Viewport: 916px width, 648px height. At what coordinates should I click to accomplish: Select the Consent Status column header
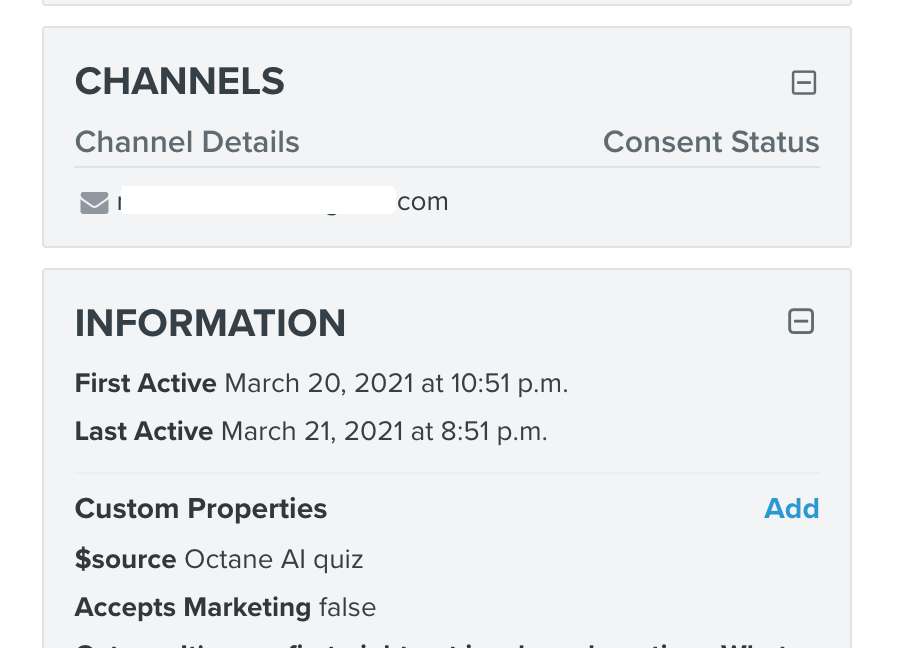click(711, 142)
